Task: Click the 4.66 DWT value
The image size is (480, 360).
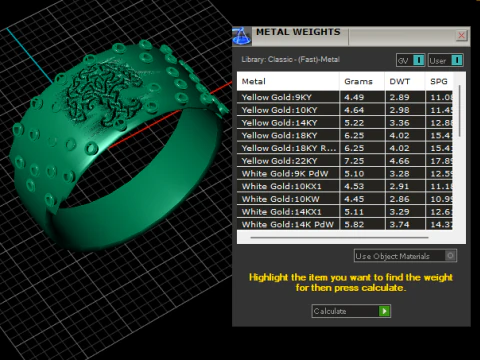Action: [x=399, y=161]
